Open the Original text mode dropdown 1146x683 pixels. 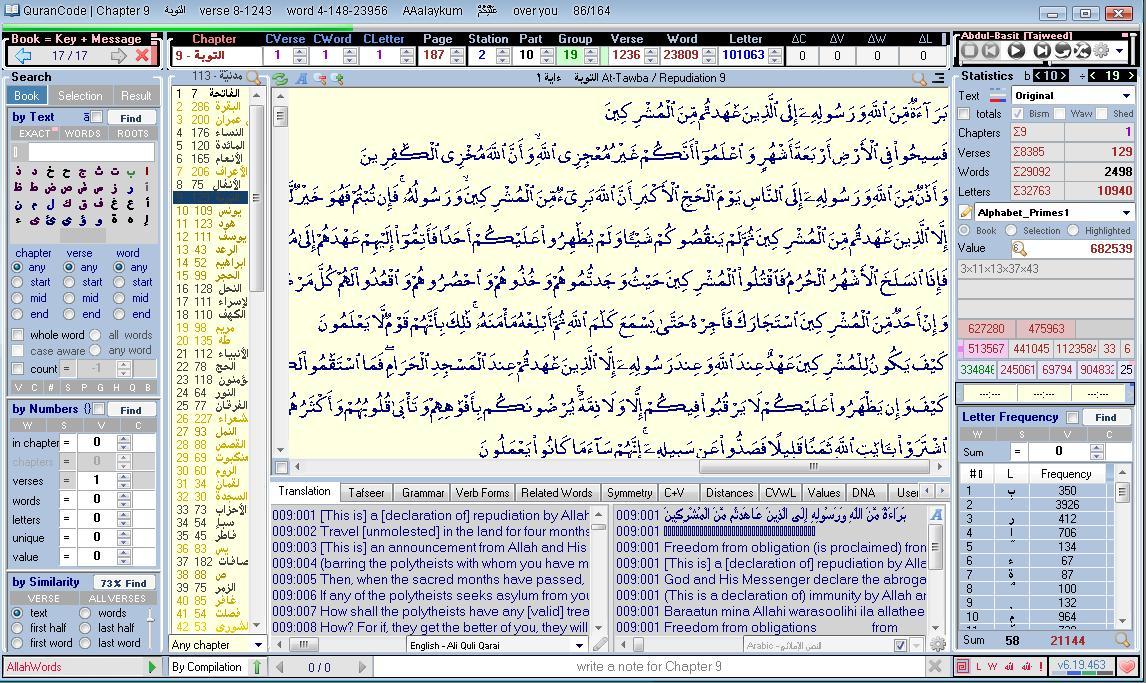click(x=1125, y=96)
